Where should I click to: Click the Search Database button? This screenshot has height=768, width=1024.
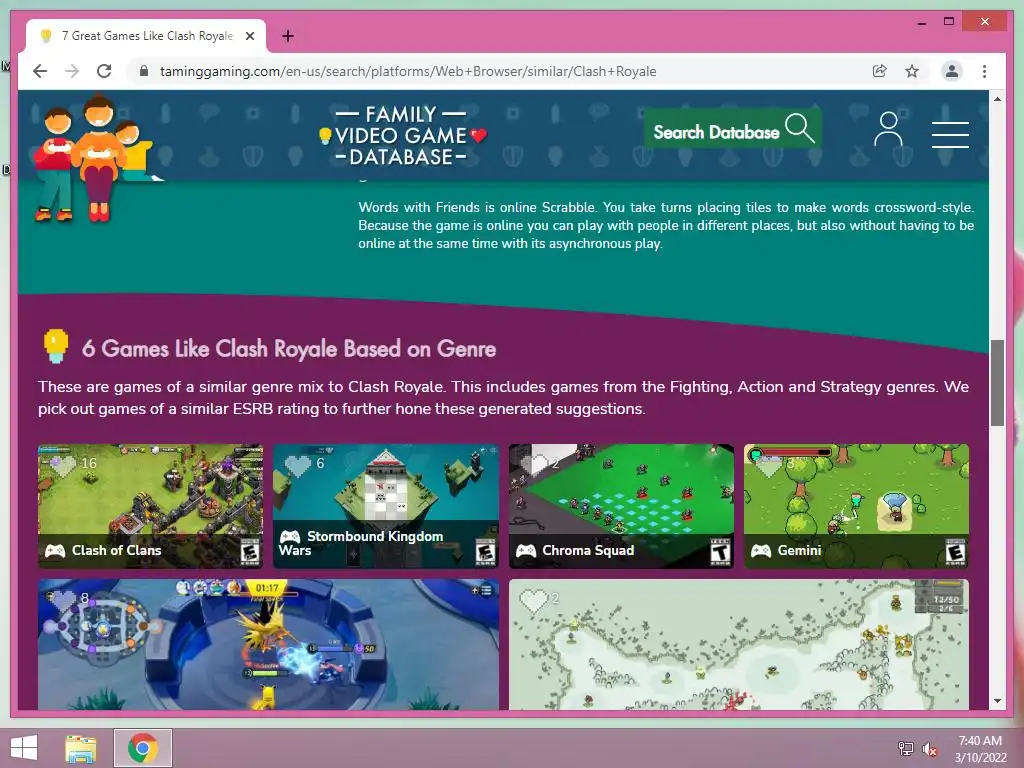tap(733, 129)
